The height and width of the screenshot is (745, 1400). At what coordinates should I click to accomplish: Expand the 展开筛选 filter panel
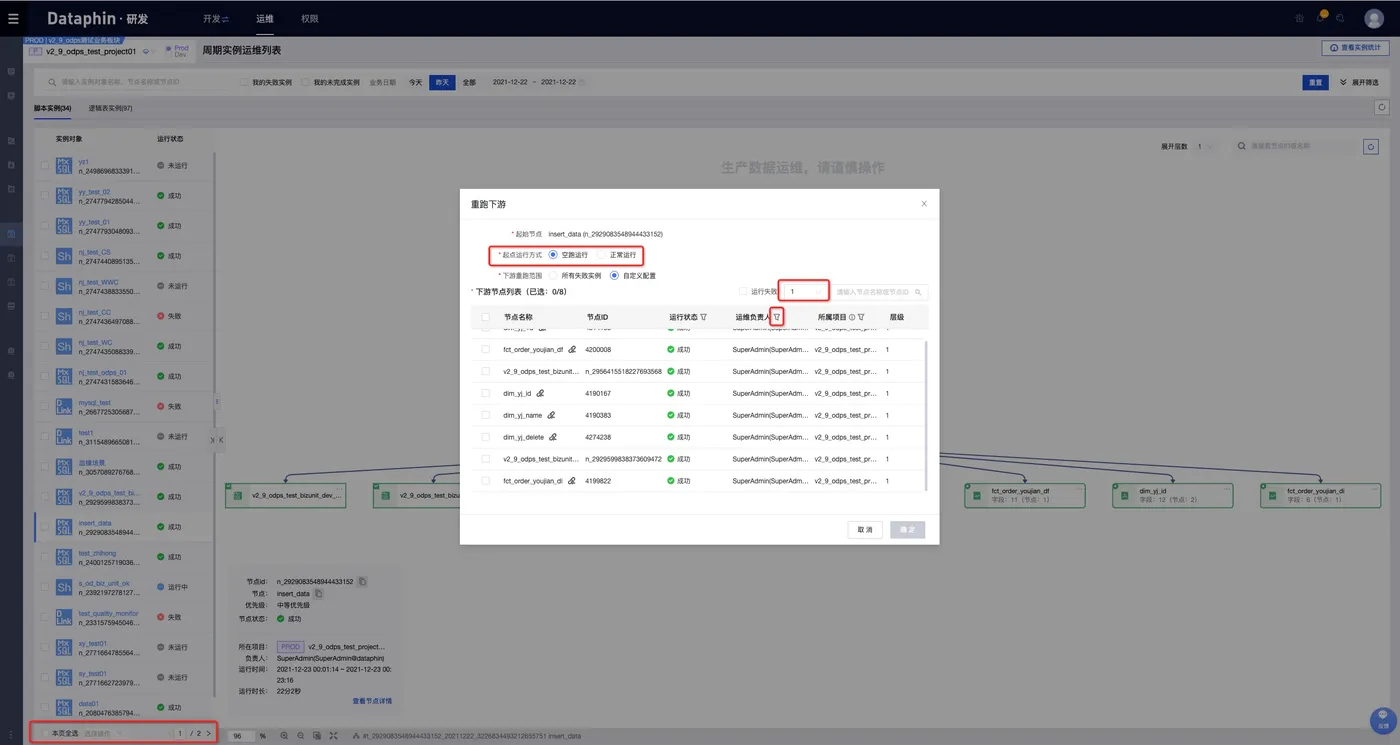[x=1359, y=82]
